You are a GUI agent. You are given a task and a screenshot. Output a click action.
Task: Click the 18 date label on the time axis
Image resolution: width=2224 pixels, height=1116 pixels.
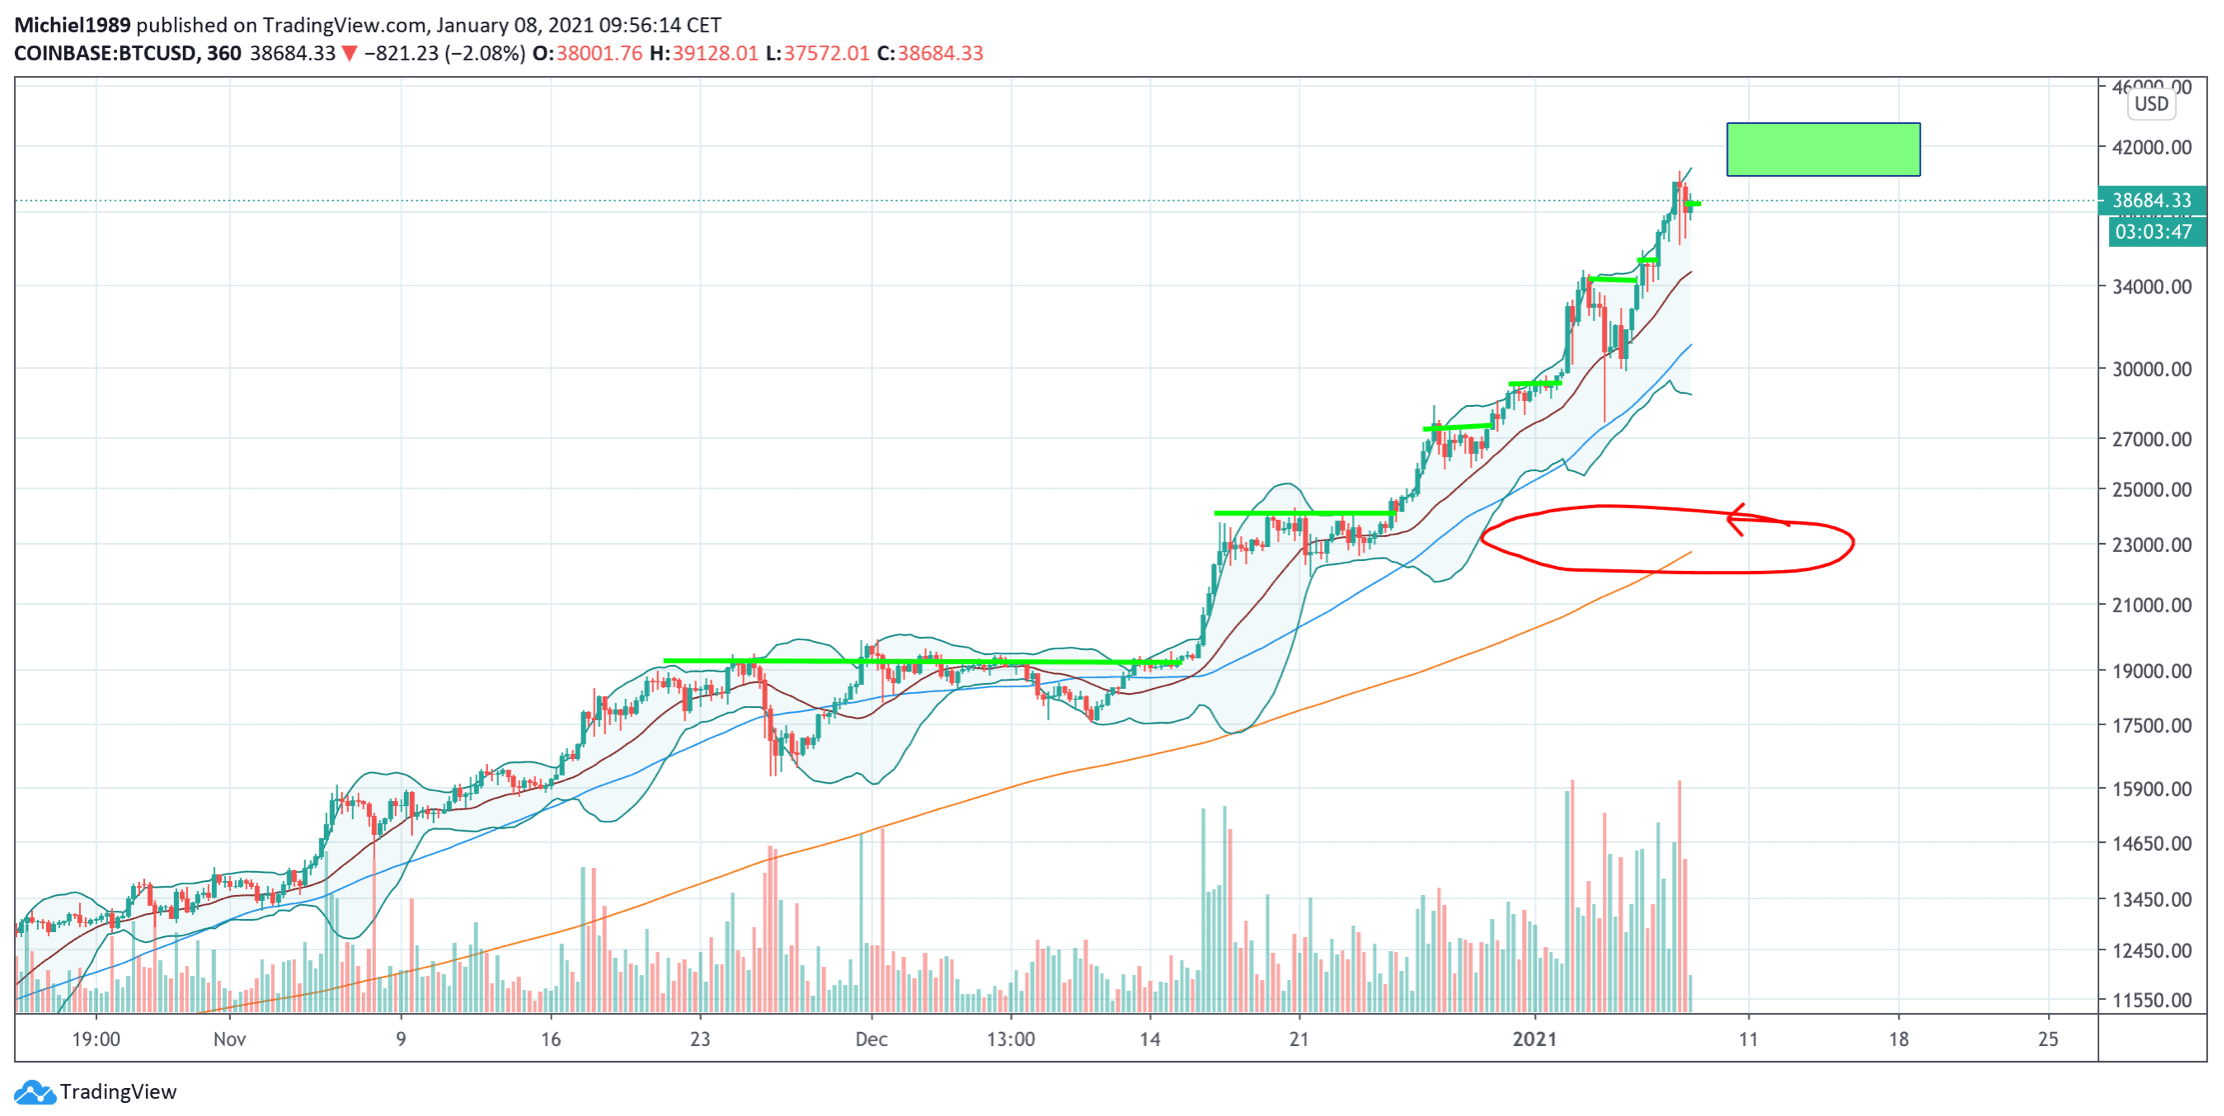tap(1898, 1040)
